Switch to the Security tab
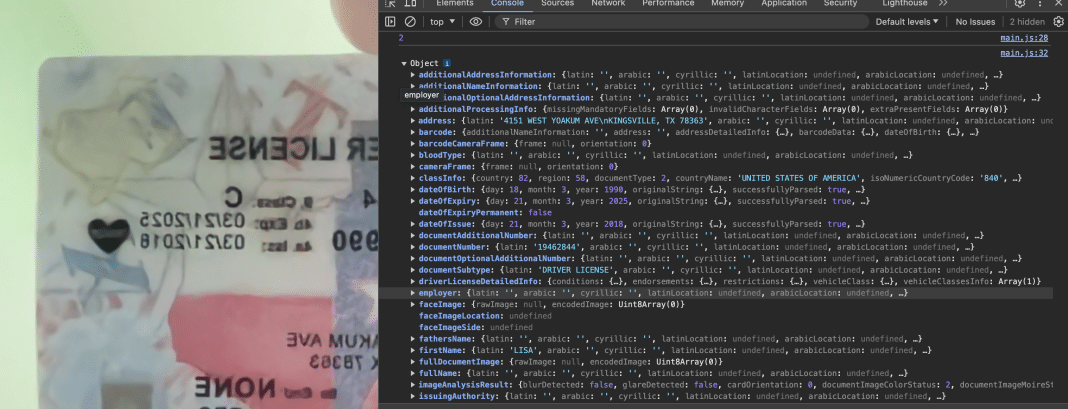1068x409 pixels. 840,3
